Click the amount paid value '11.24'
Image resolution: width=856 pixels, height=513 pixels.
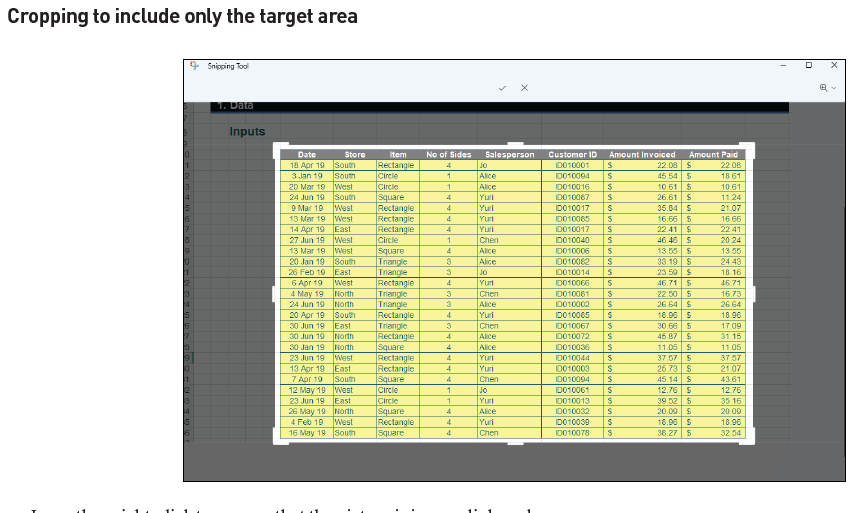click(x=731, y=198)
